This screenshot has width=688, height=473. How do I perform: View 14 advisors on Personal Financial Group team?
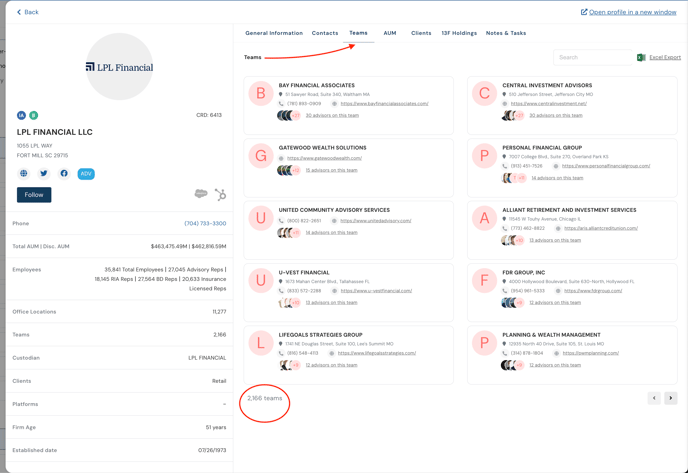click(557, 178)
